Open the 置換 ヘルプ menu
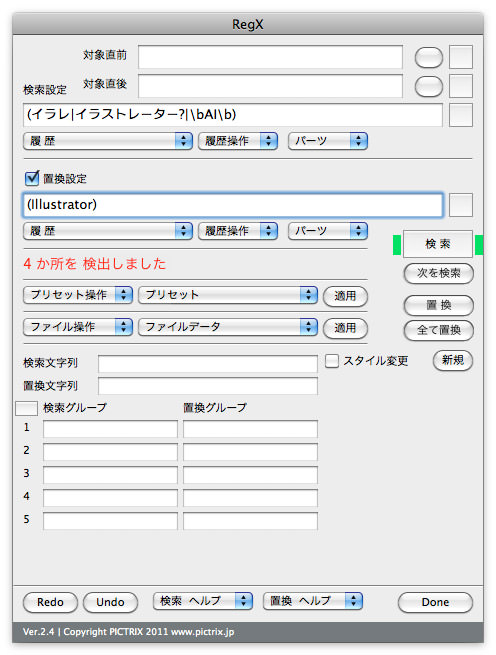This screenshot has height=655, width=496. [313, 601]
